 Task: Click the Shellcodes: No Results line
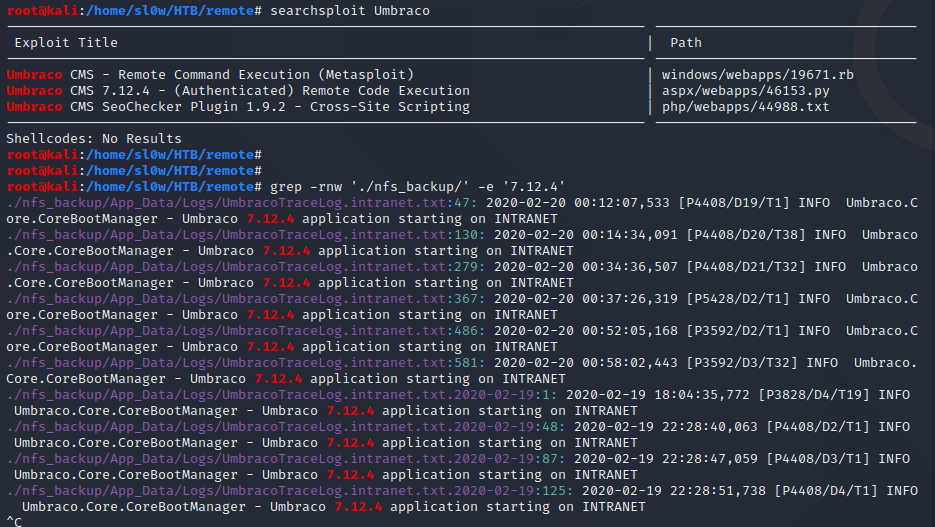(94, 139)
